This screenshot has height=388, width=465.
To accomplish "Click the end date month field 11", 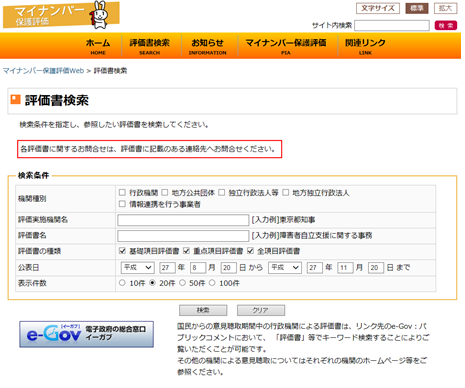I will click(345, 267).
